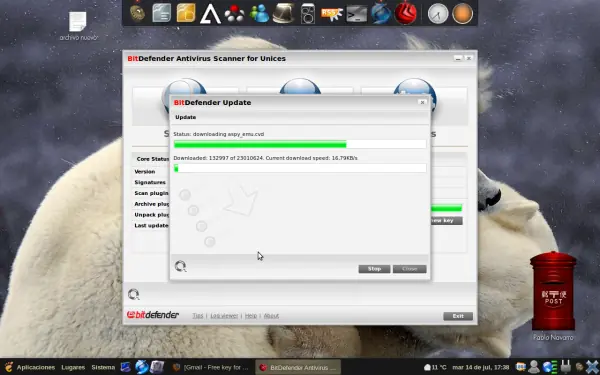Click the blue globe browser launcher in bottom panel
This screenshot has height=375, width=600.
pos(142,367)
